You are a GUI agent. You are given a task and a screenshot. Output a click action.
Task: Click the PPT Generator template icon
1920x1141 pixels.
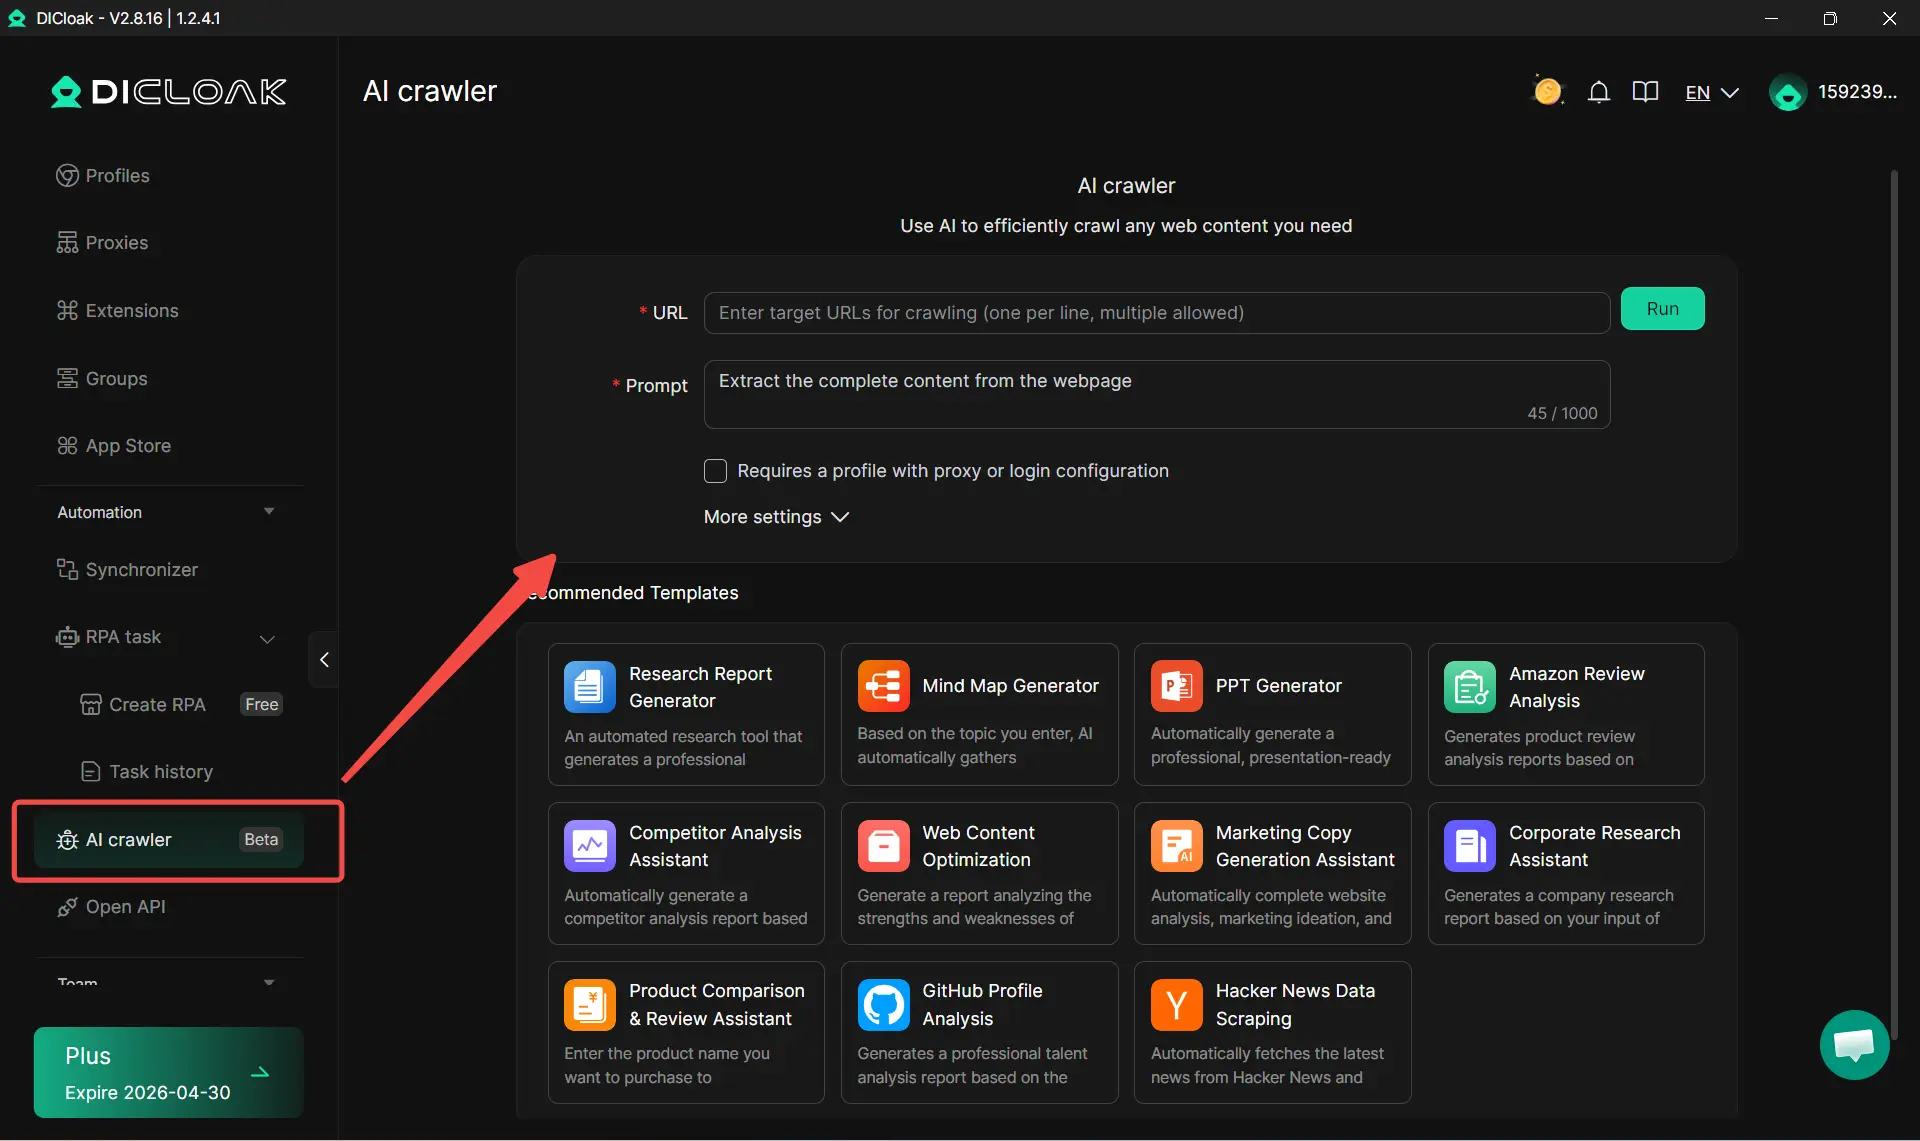coord(1176,686)
